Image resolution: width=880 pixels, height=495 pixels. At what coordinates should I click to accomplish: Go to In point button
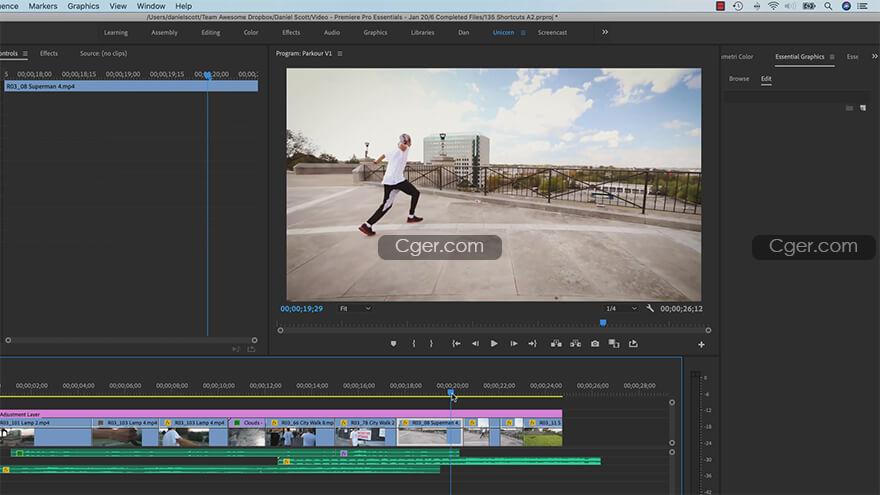click(456, 343)
